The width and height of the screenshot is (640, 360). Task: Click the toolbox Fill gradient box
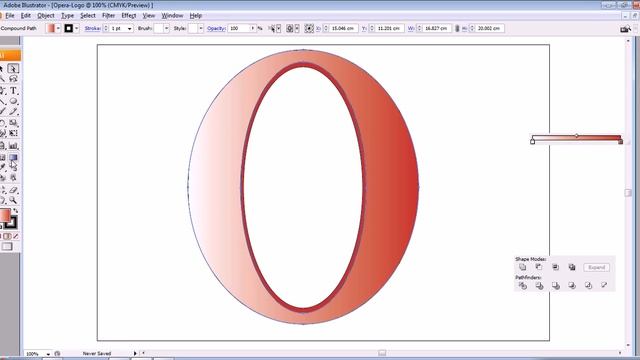coord(5,215)
